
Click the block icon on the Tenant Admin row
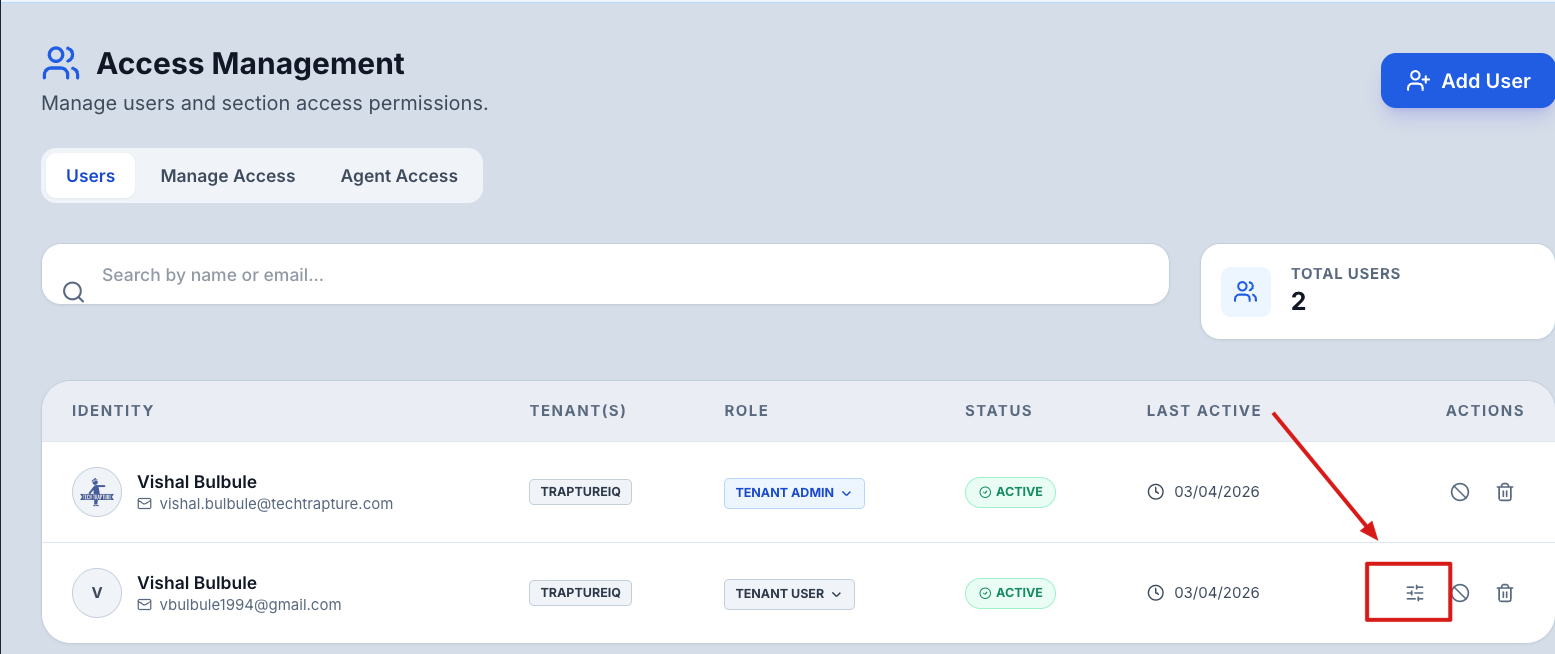click(1459, 491)
